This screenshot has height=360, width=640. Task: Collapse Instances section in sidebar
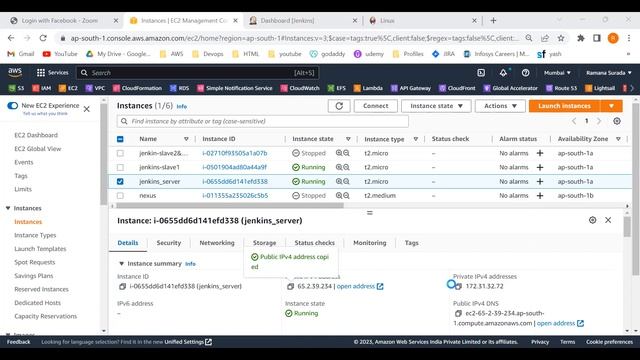click(8, 208)
